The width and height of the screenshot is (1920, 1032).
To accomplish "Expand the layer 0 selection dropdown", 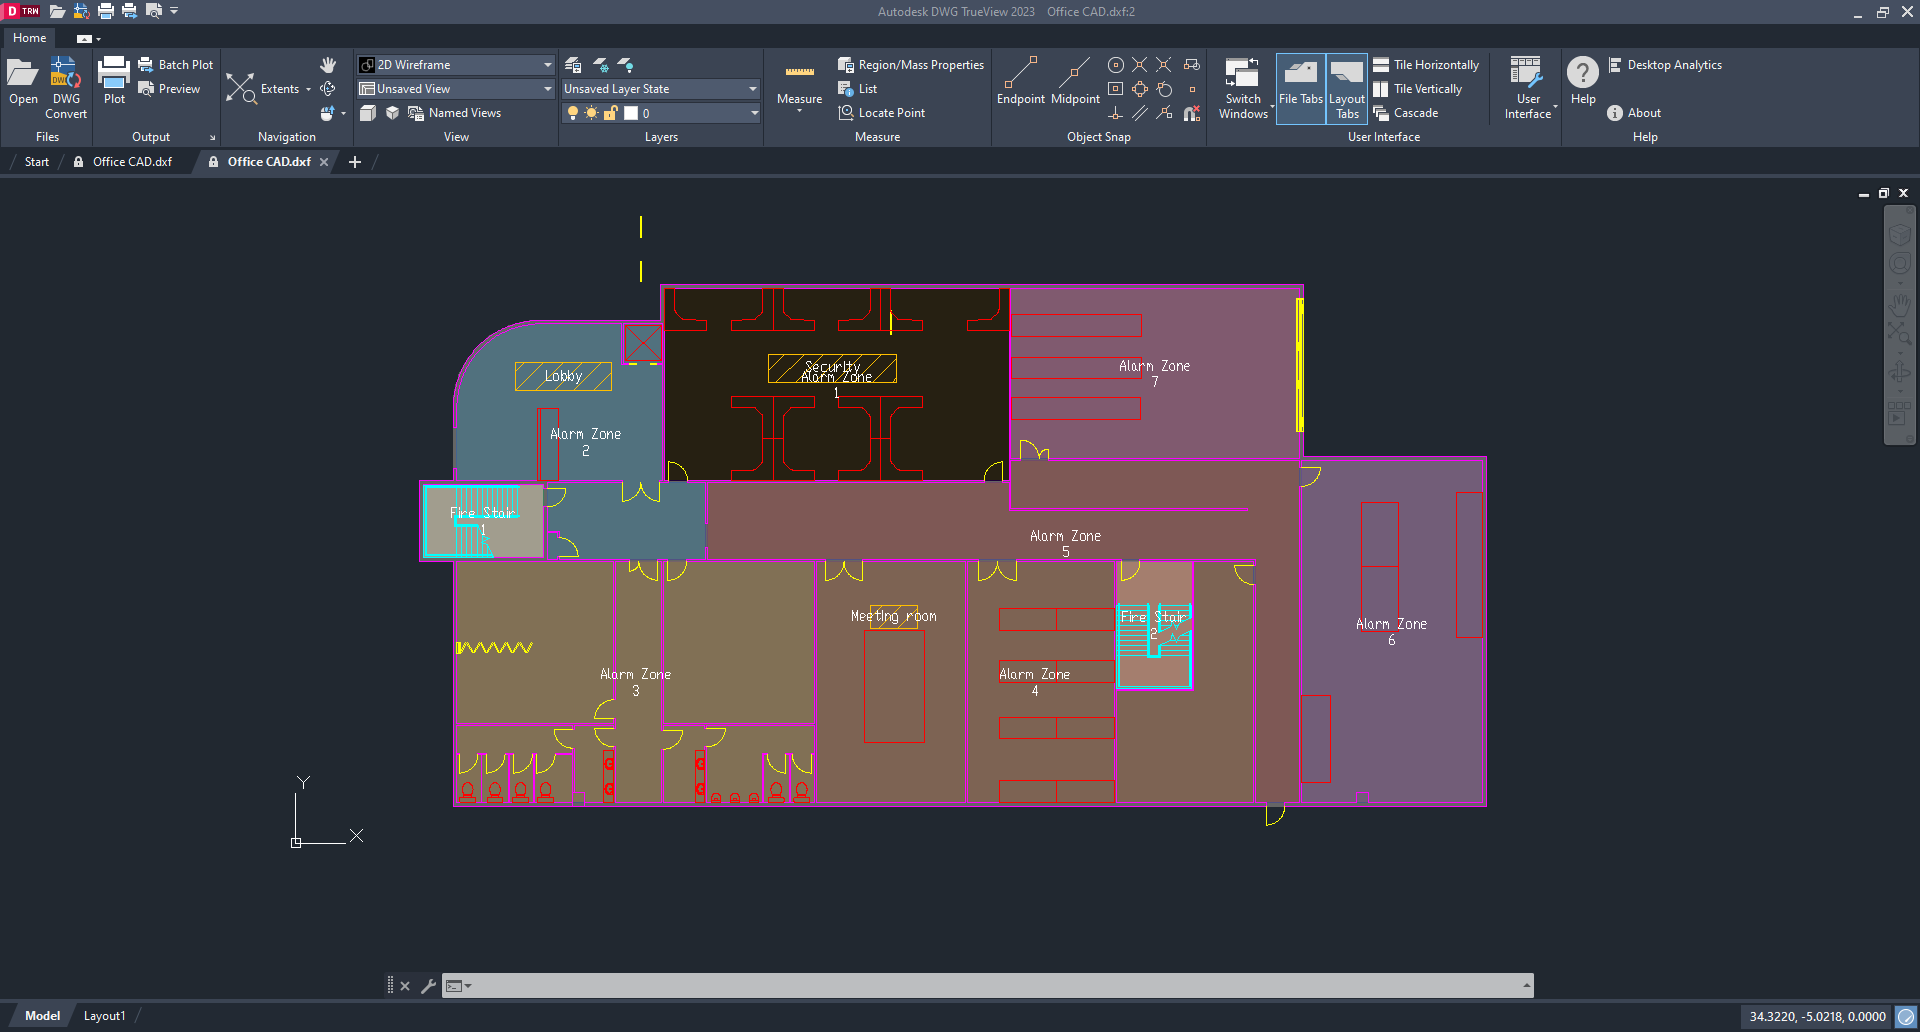I will pyautogui.click(x=755, y=112).
